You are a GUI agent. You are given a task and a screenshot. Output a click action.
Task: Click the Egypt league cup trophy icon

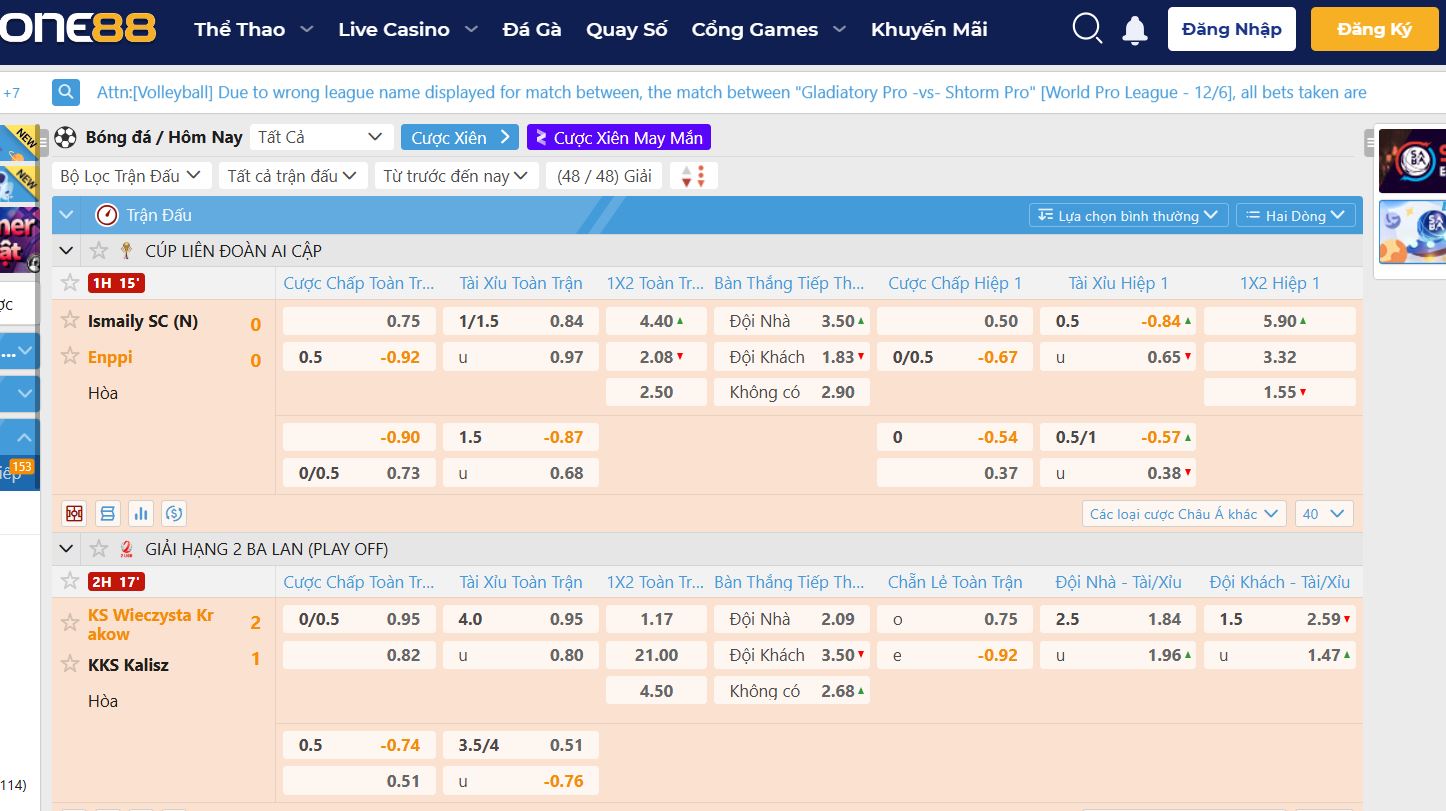[x=127, y=251]
